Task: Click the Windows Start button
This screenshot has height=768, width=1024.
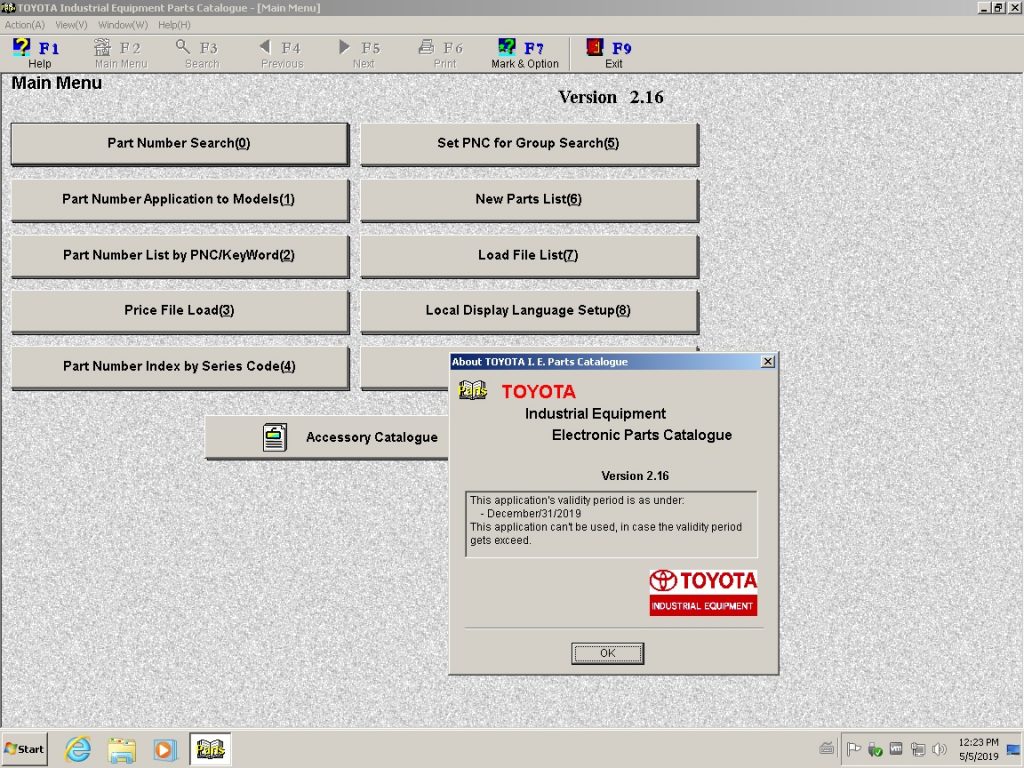Action: coord(25,749)
